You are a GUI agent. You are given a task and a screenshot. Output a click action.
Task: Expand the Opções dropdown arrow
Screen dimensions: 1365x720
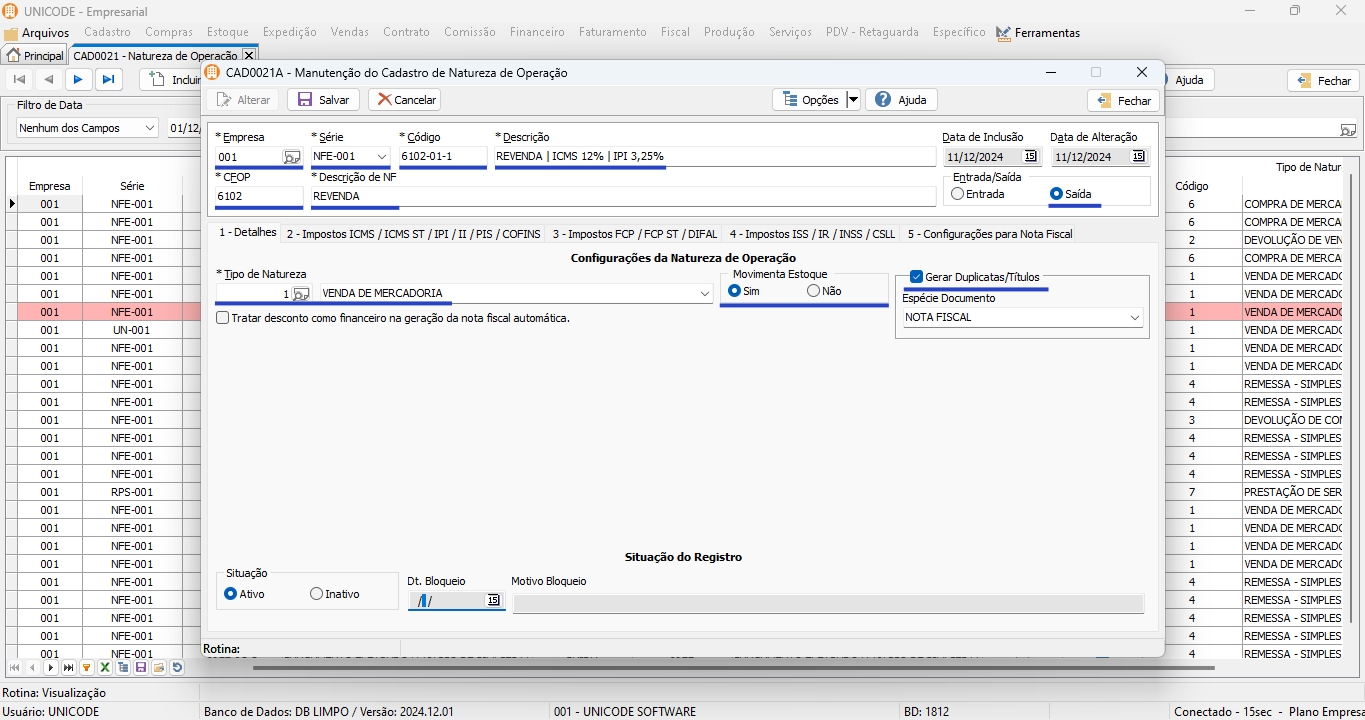pos(853,100)
